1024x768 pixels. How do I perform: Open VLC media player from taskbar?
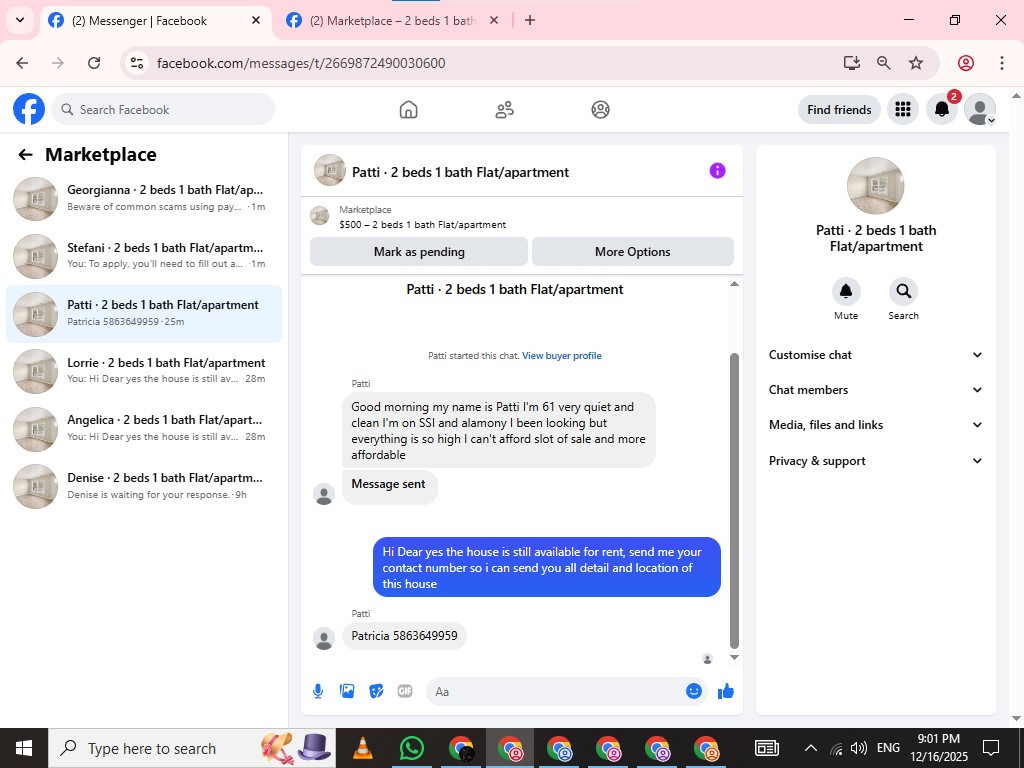click(x=362, y=748)
